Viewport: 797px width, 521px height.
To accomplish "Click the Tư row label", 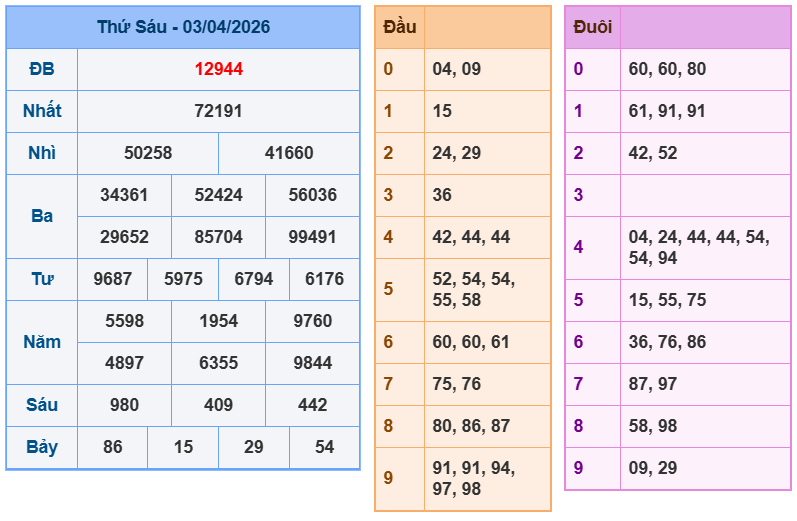I will point(42,279).
